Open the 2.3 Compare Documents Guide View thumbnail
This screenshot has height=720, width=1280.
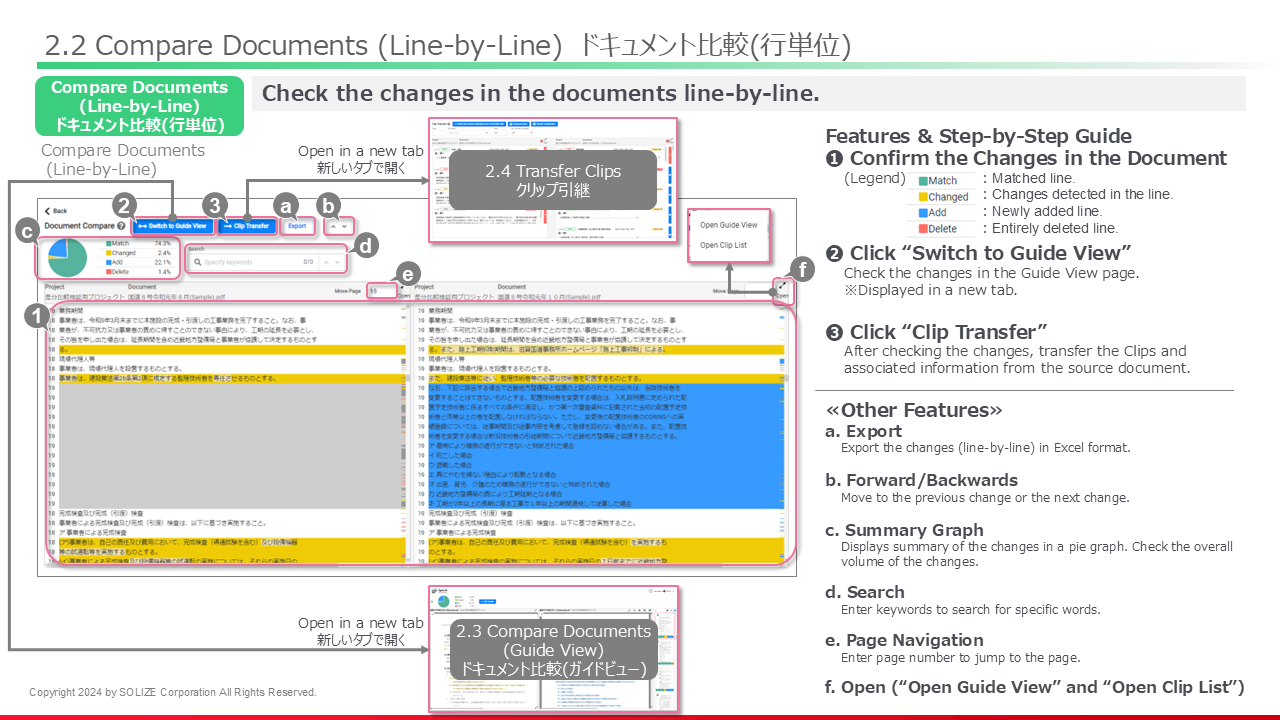click(x=553, y=647)
